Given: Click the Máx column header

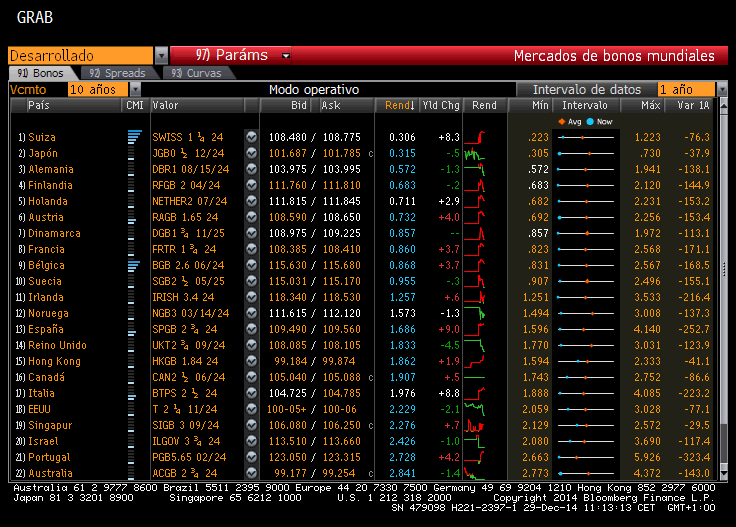Looking at the screenshot, I should [x=651, y=106].
